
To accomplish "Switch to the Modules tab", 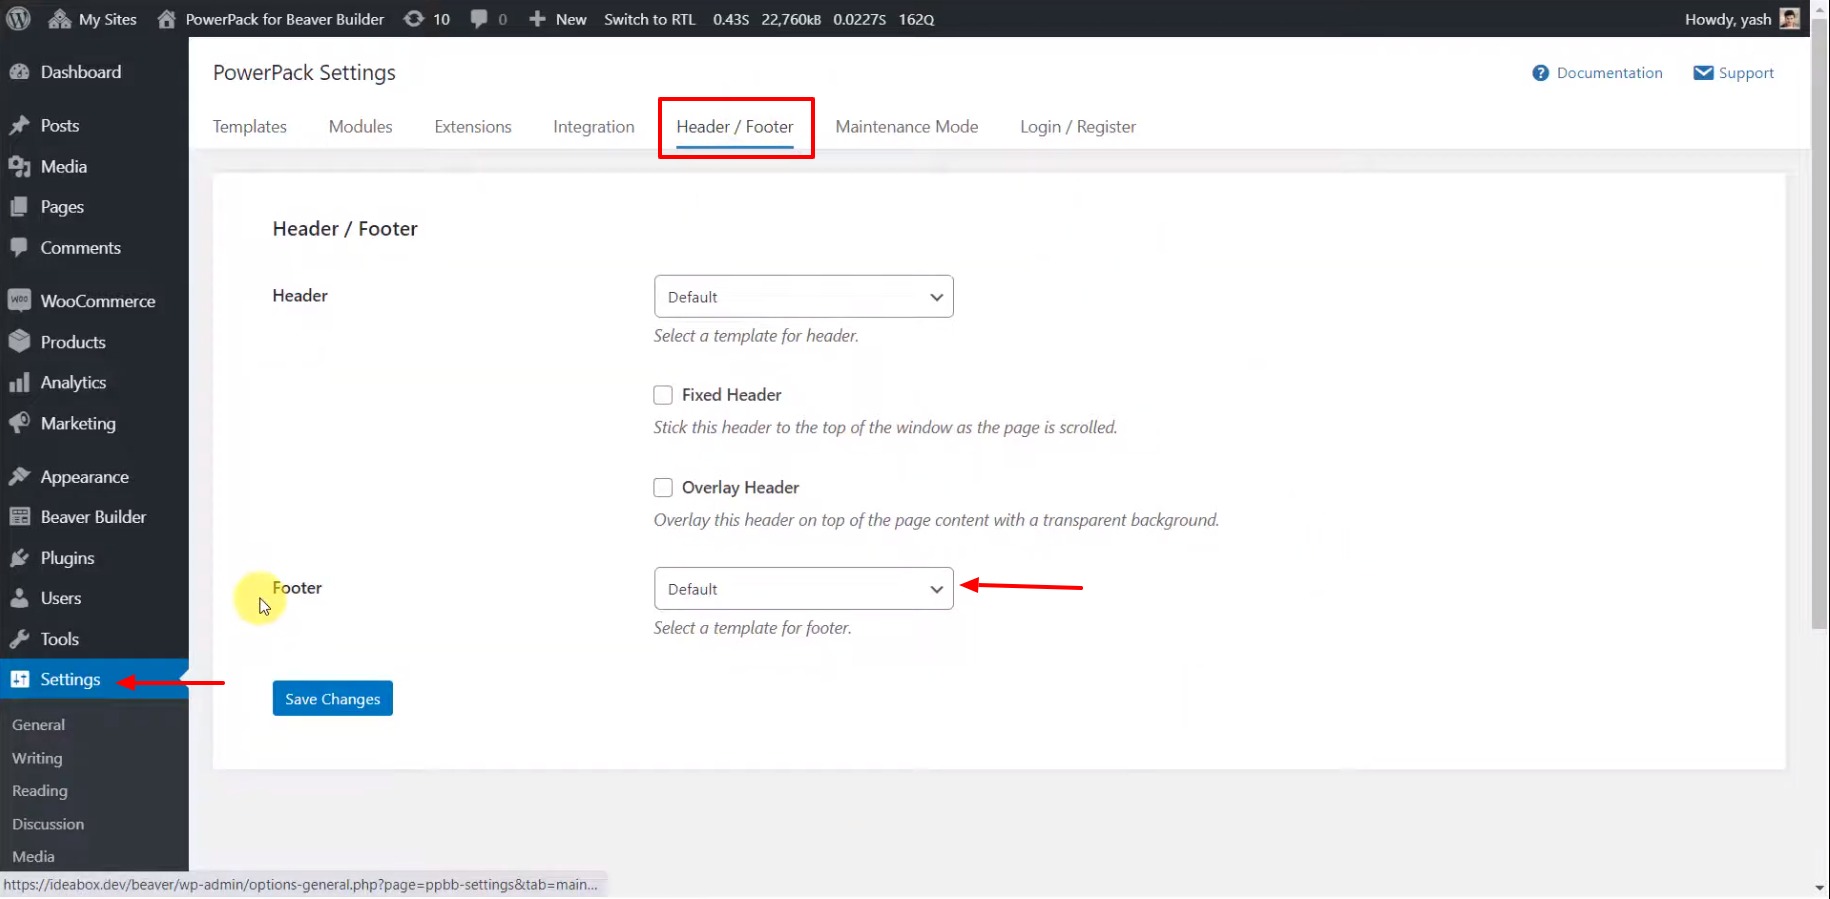I will pos(360,127).
